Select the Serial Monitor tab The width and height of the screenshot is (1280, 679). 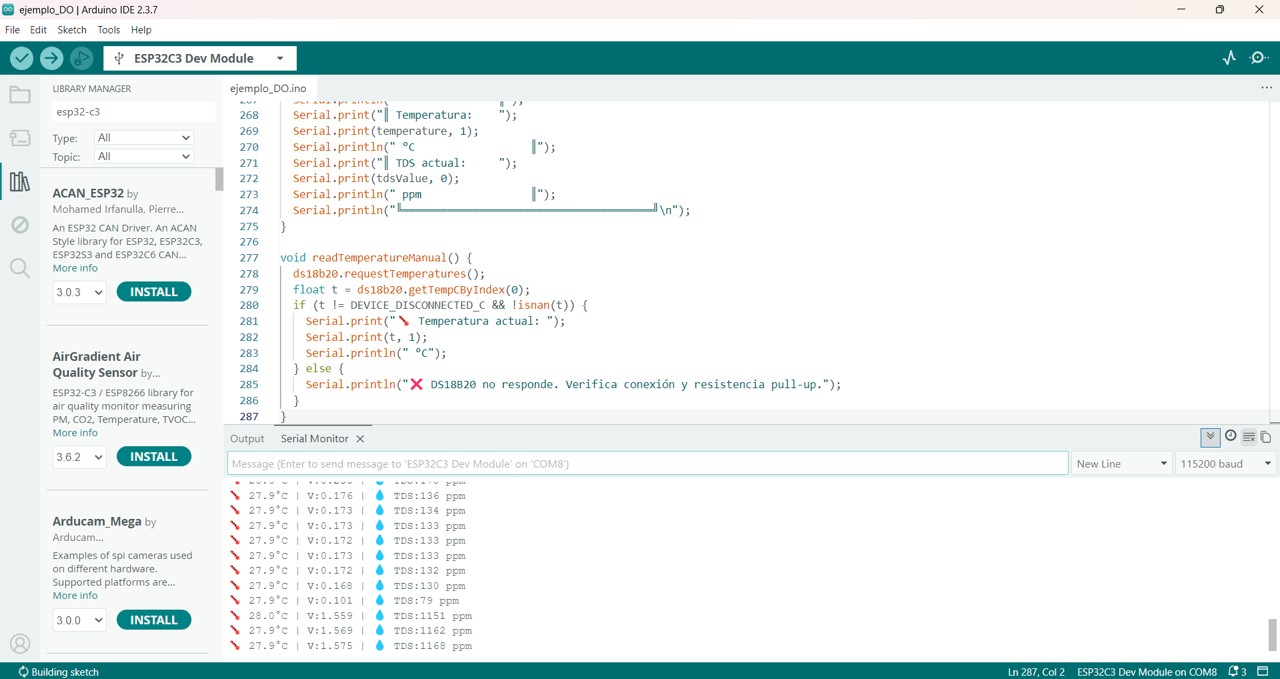314,439
